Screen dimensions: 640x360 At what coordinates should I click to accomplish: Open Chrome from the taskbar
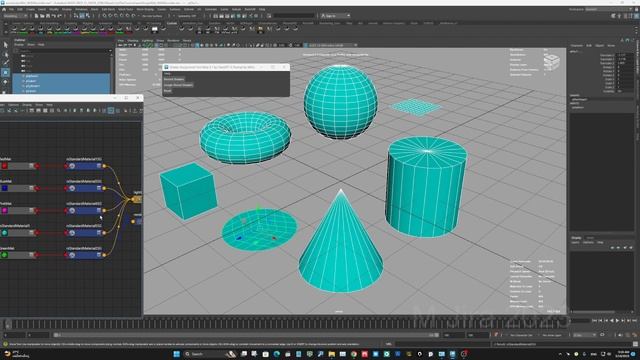(353, 354)
